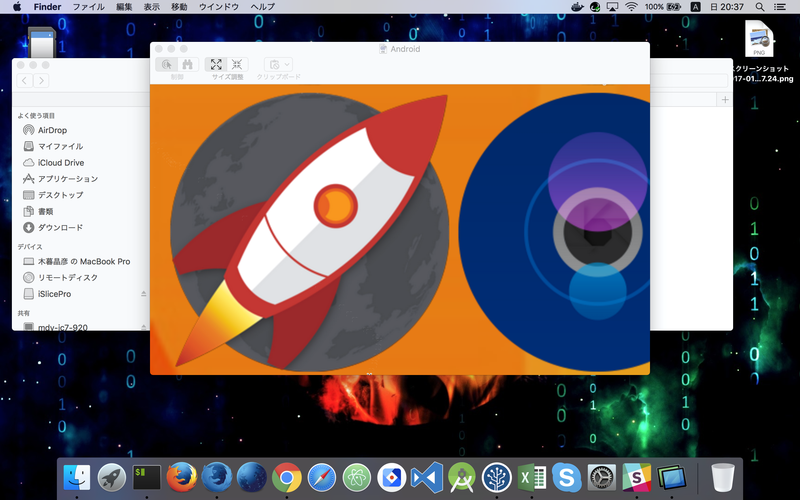
Task: Click AirDrop in the Finder sidebar
Action: 53,130
